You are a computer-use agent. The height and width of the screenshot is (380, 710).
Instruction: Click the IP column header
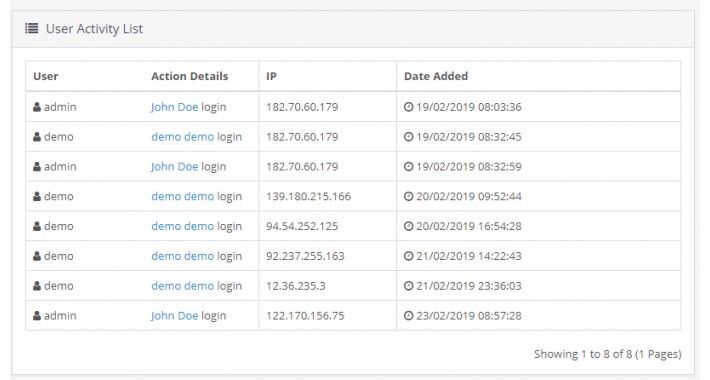(x=271, y=76)
